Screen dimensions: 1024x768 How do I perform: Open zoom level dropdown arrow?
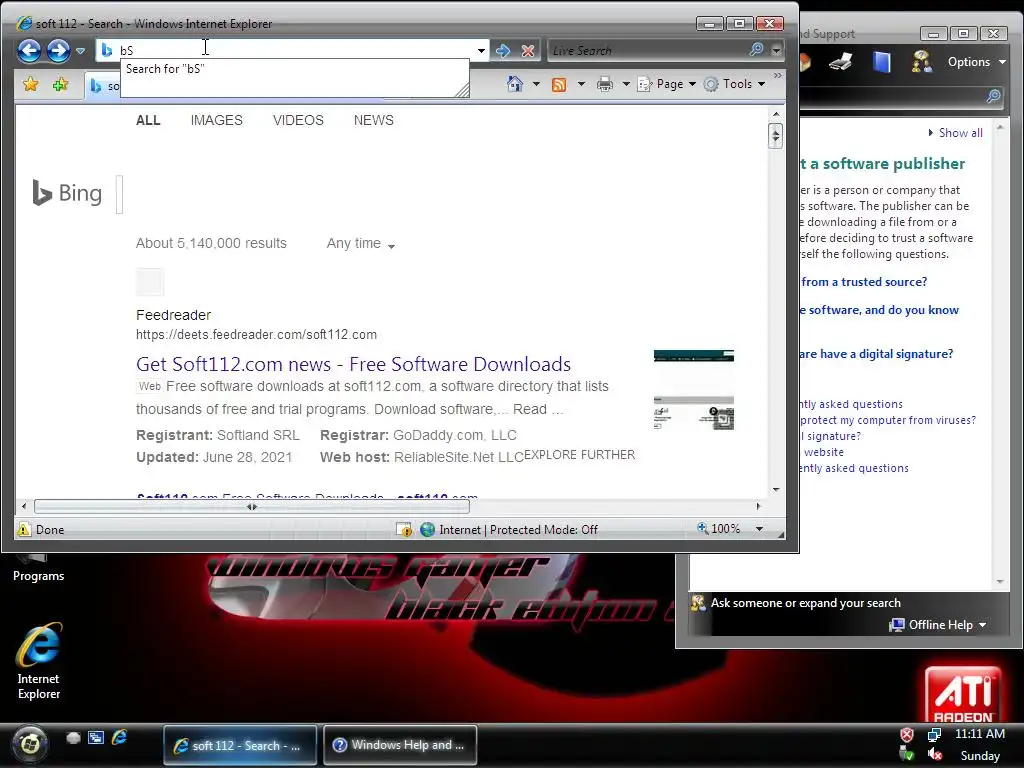click(x=759, y=529)
